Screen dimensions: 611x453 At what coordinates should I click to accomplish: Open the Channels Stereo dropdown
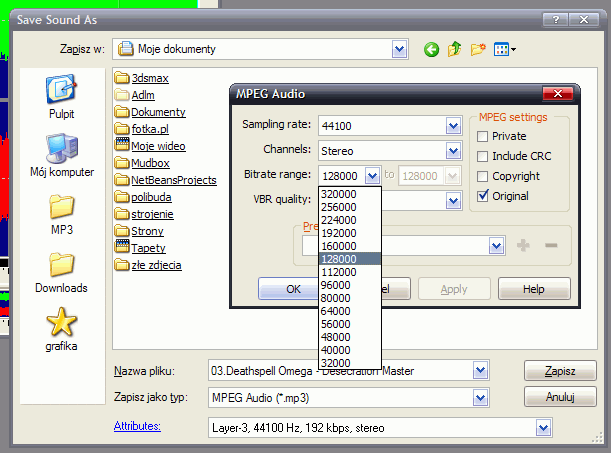pyautogui.click(x=452, y=151)
